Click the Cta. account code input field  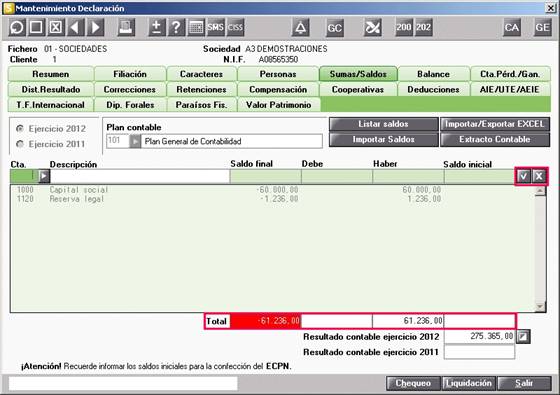[x=24, y=176]
